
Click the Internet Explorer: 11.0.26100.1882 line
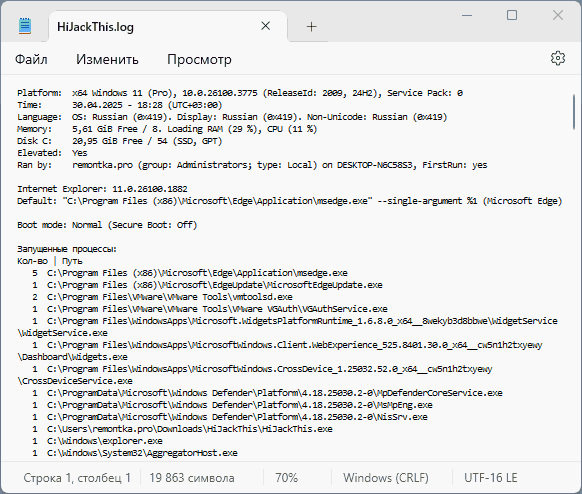pyautogui.click(x=102, y=189)
